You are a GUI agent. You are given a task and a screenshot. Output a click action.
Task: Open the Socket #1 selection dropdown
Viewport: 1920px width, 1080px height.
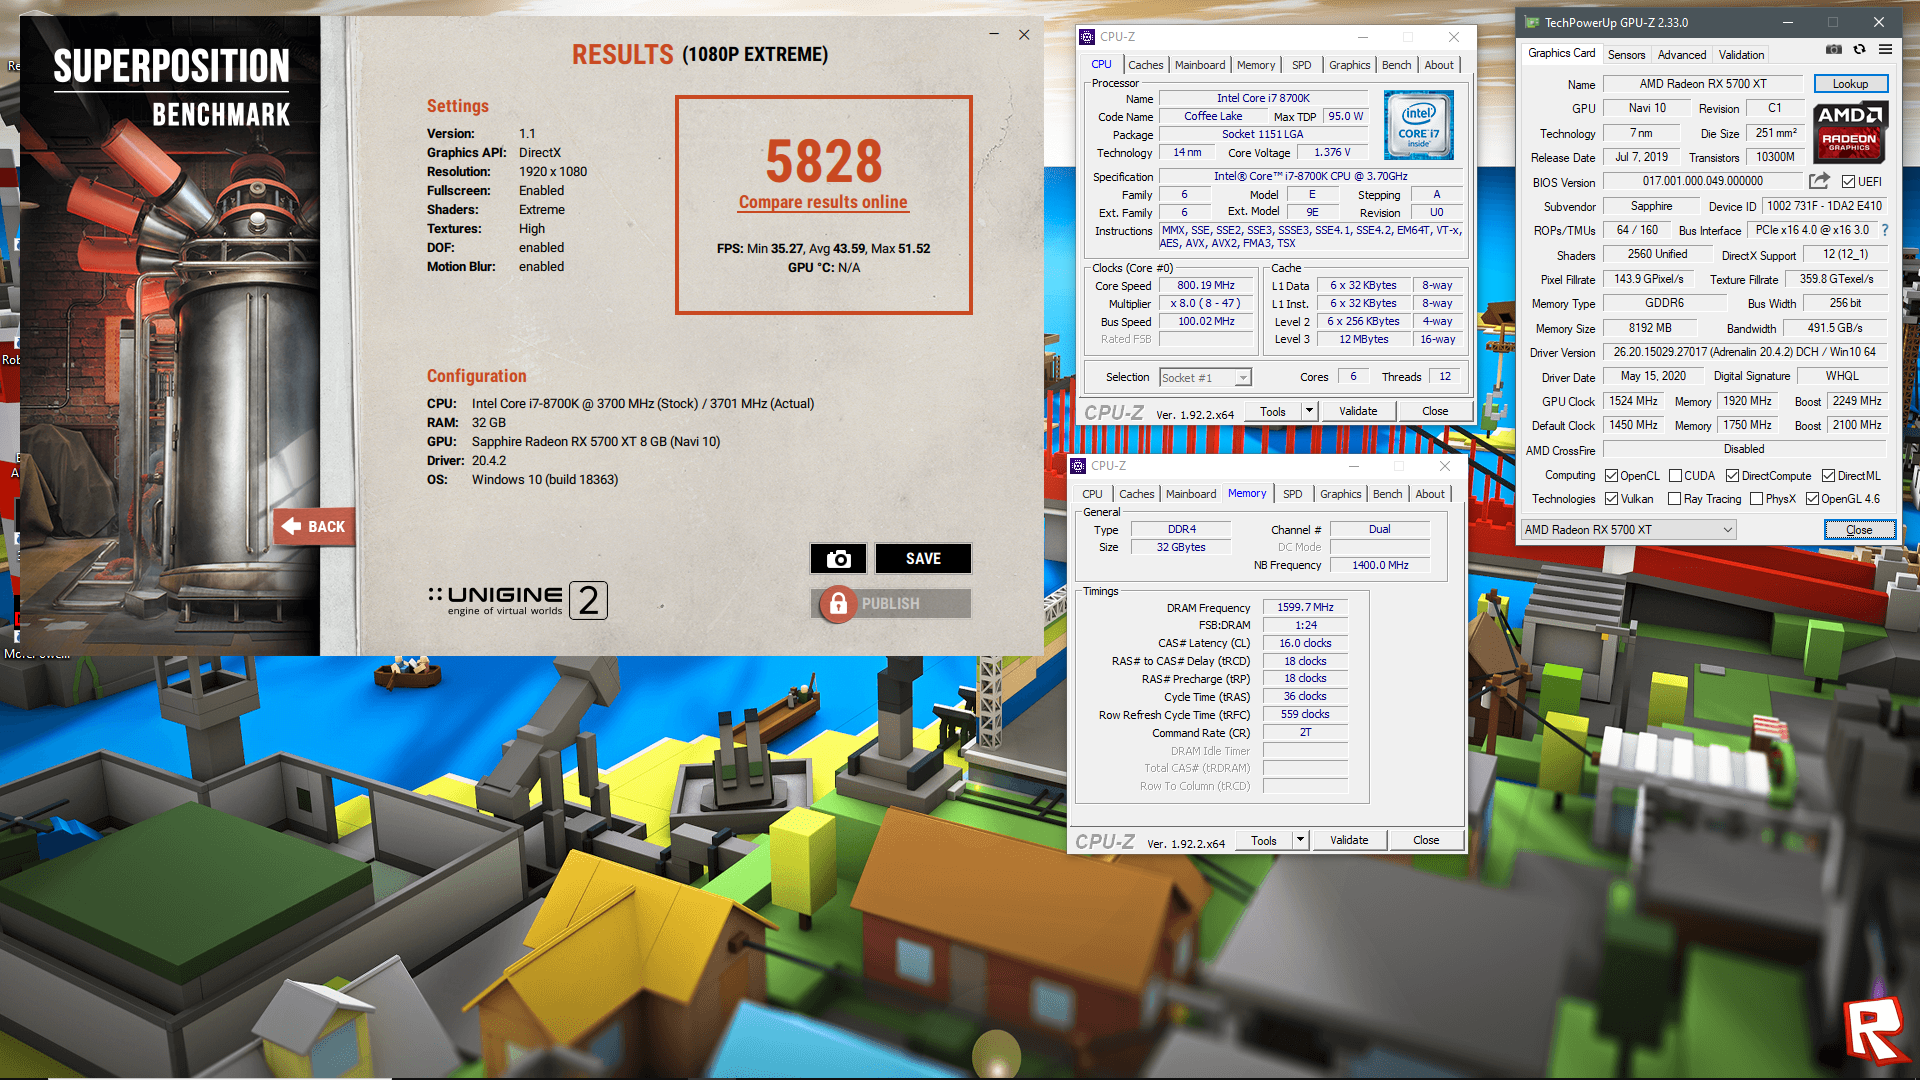pyautogui.click(x=1205, y=378)
